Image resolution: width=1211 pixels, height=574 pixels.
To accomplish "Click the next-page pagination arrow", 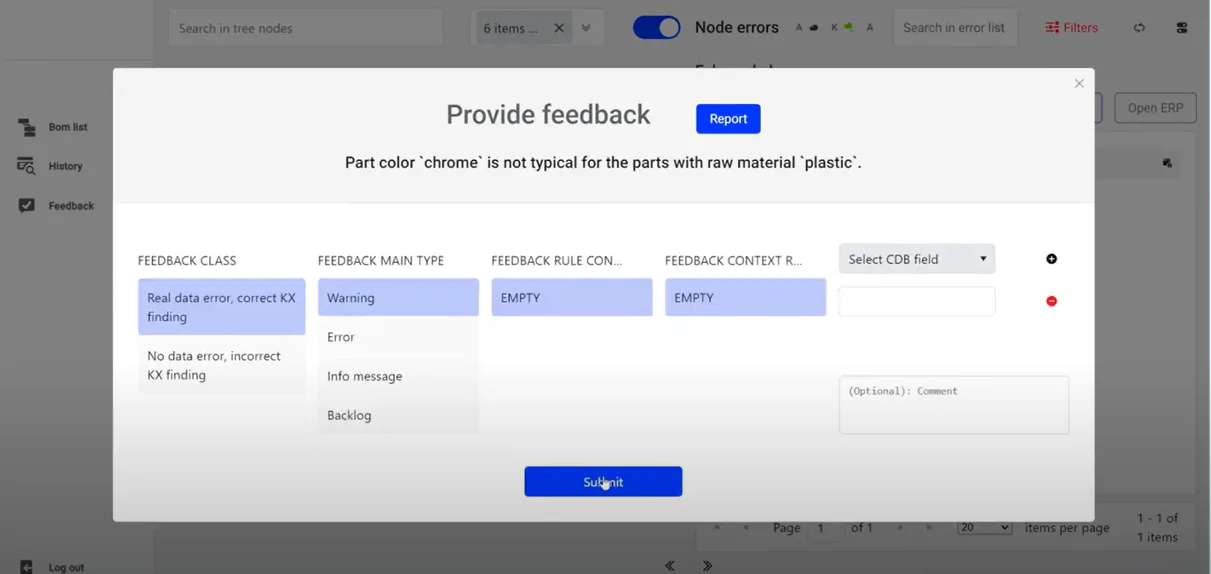I will [x=900, y=527].
